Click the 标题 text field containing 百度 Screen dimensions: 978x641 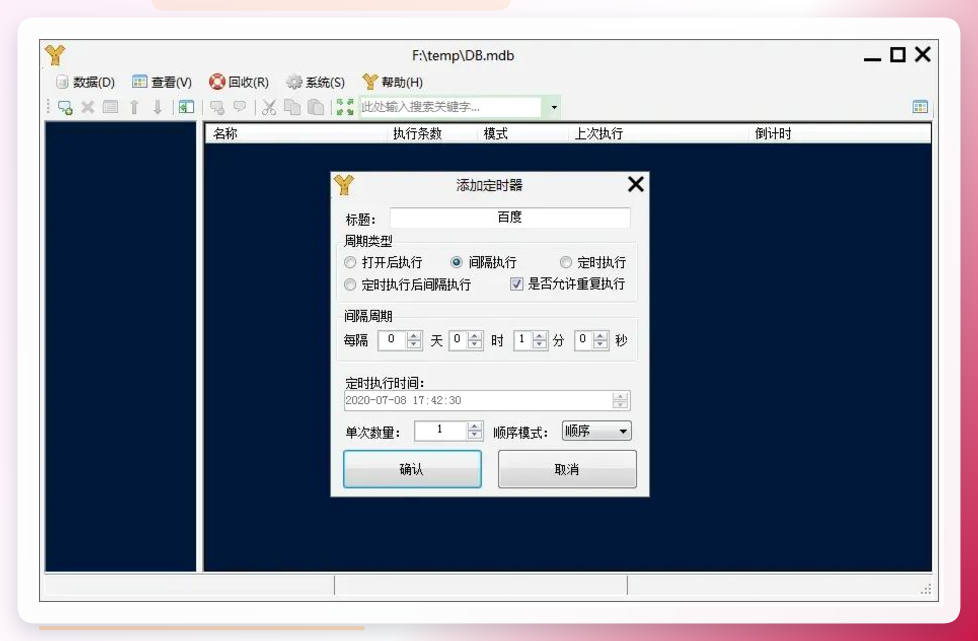coord(510,218)
